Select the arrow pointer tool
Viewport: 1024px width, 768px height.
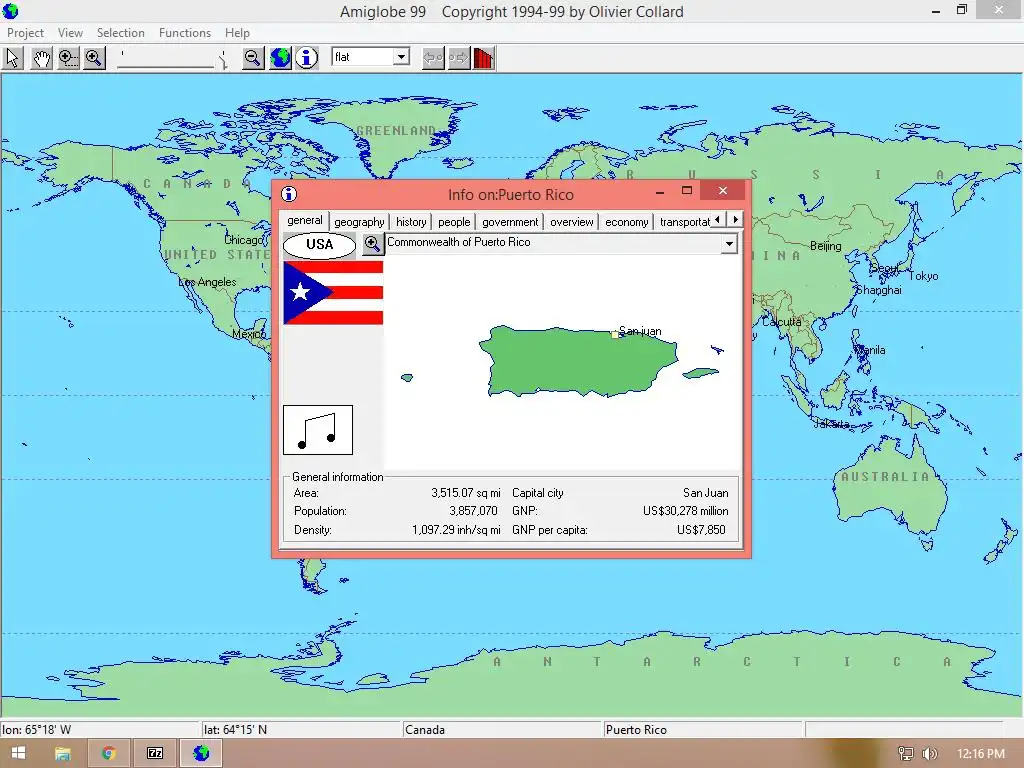coord(13,58)
